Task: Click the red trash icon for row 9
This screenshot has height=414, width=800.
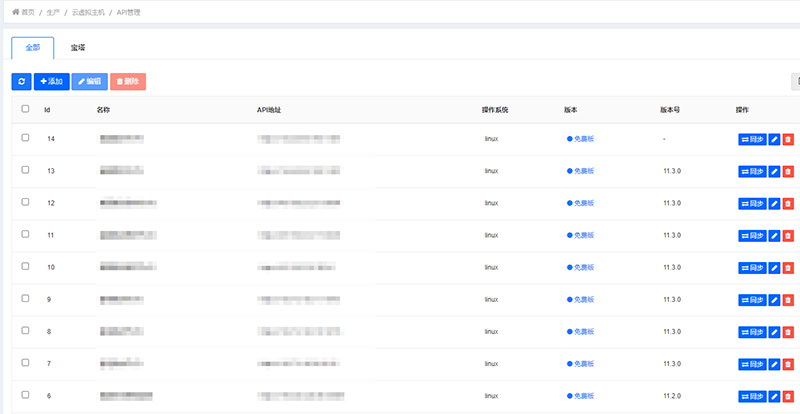Action: pos(788,300)
